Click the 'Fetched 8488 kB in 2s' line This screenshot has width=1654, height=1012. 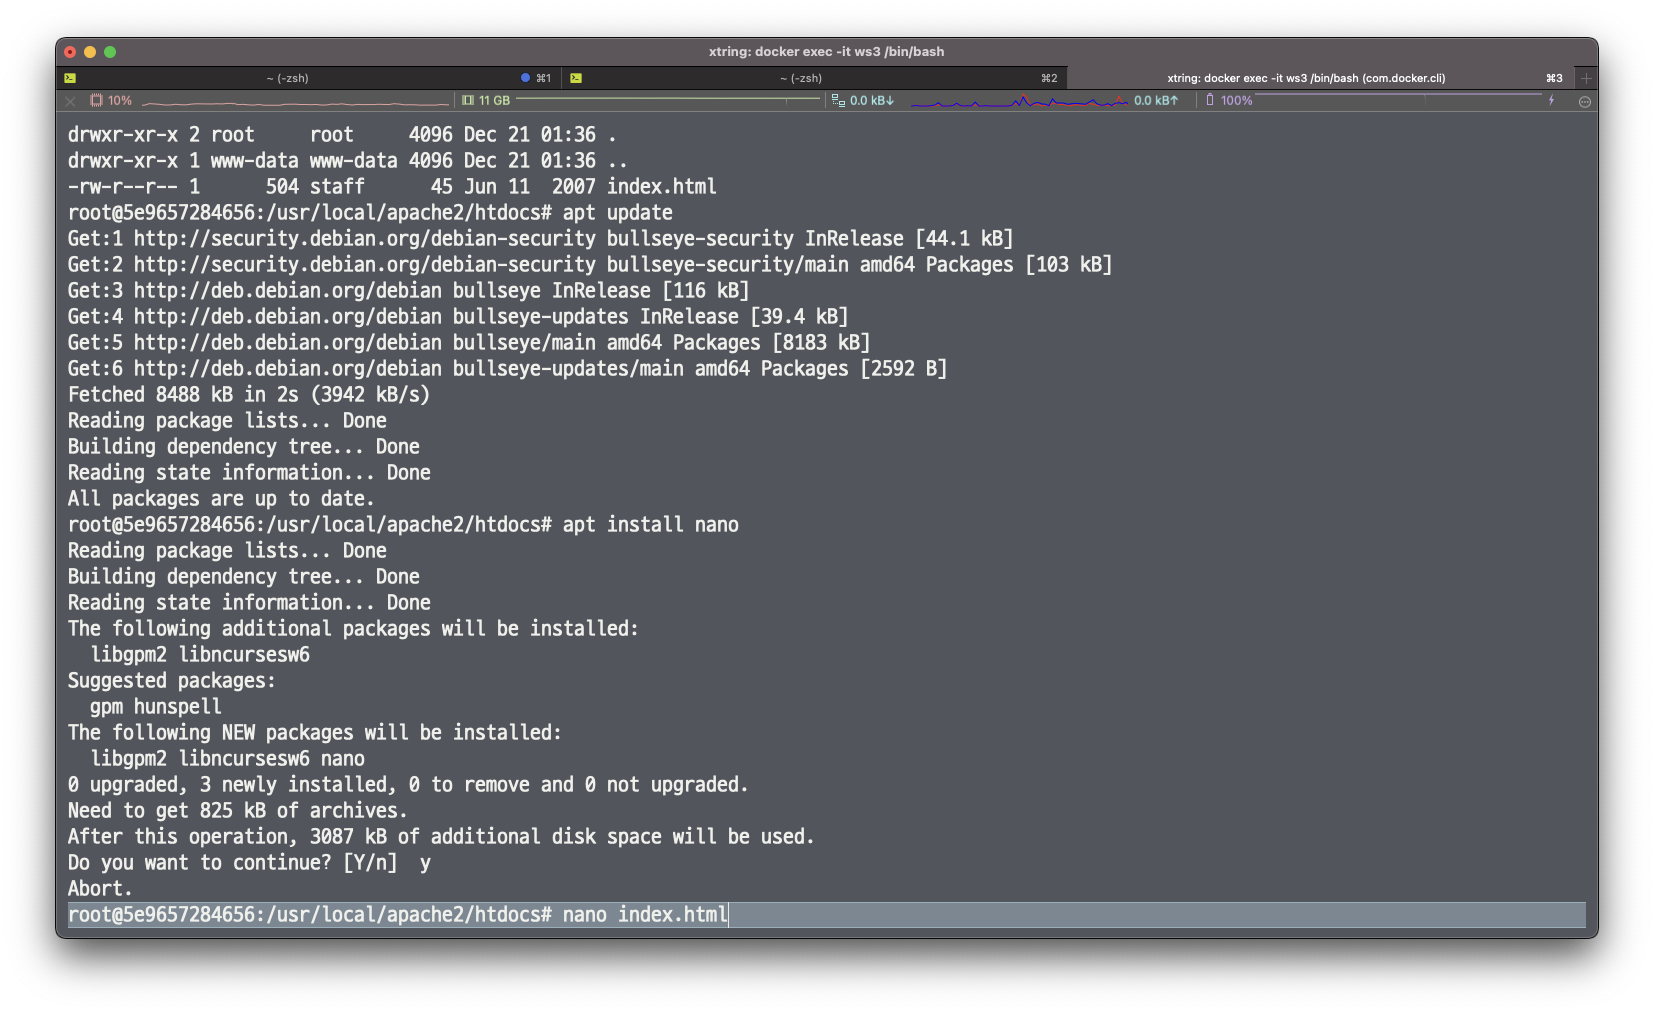pos(249,394)
